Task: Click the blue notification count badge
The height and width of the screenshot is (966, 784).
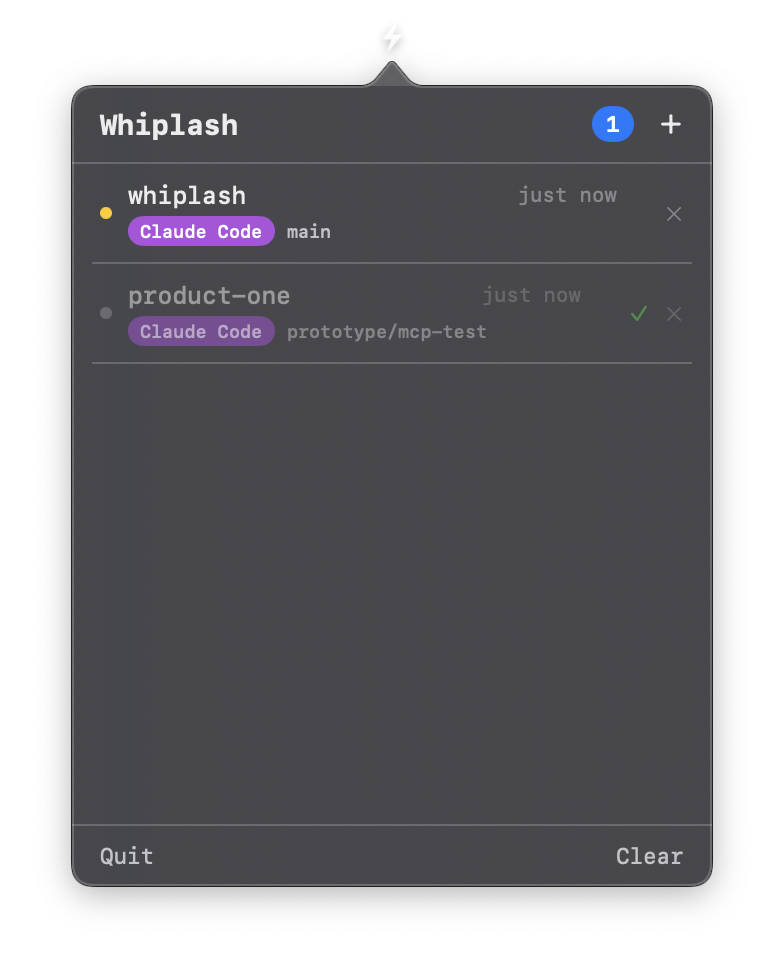Action: [x=612, y=124]
